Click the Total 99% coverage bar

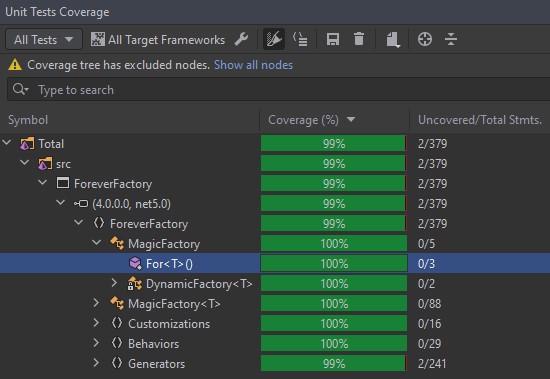pyautogui.click(x=334, y=143)
